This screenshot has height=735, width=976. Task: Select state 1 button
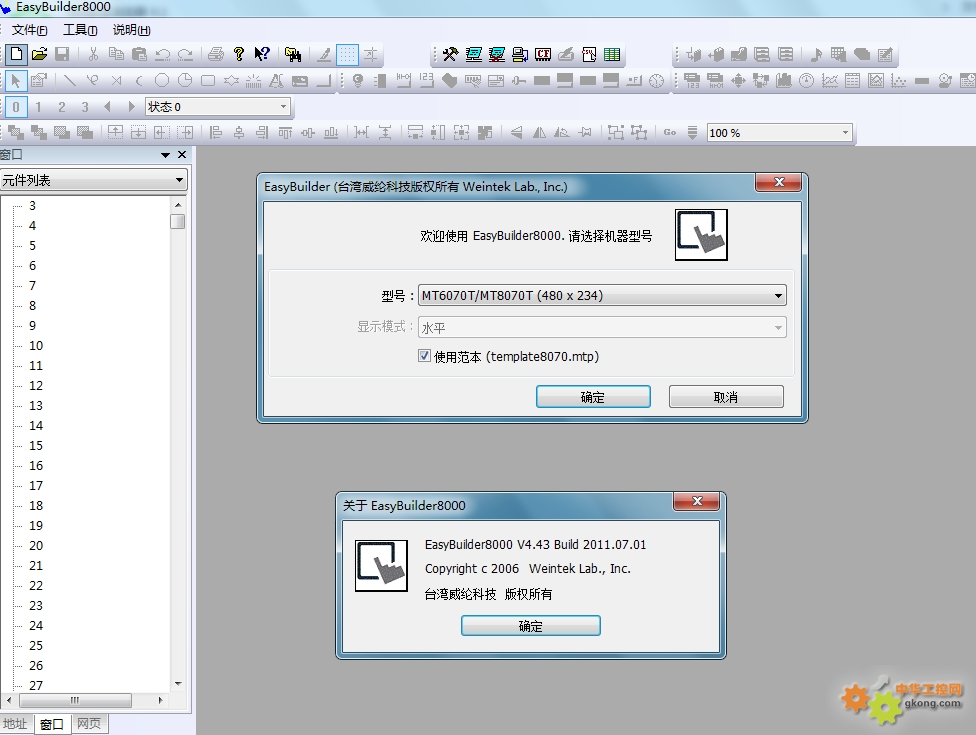[x=39, y=107]
